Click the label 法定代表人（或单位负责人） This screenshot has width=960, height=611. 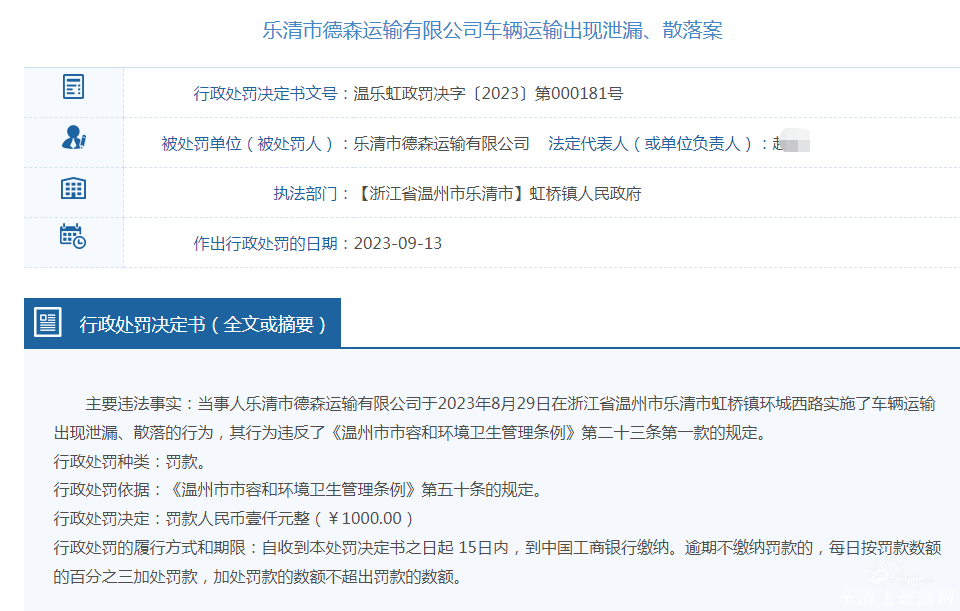click(652, 144)
